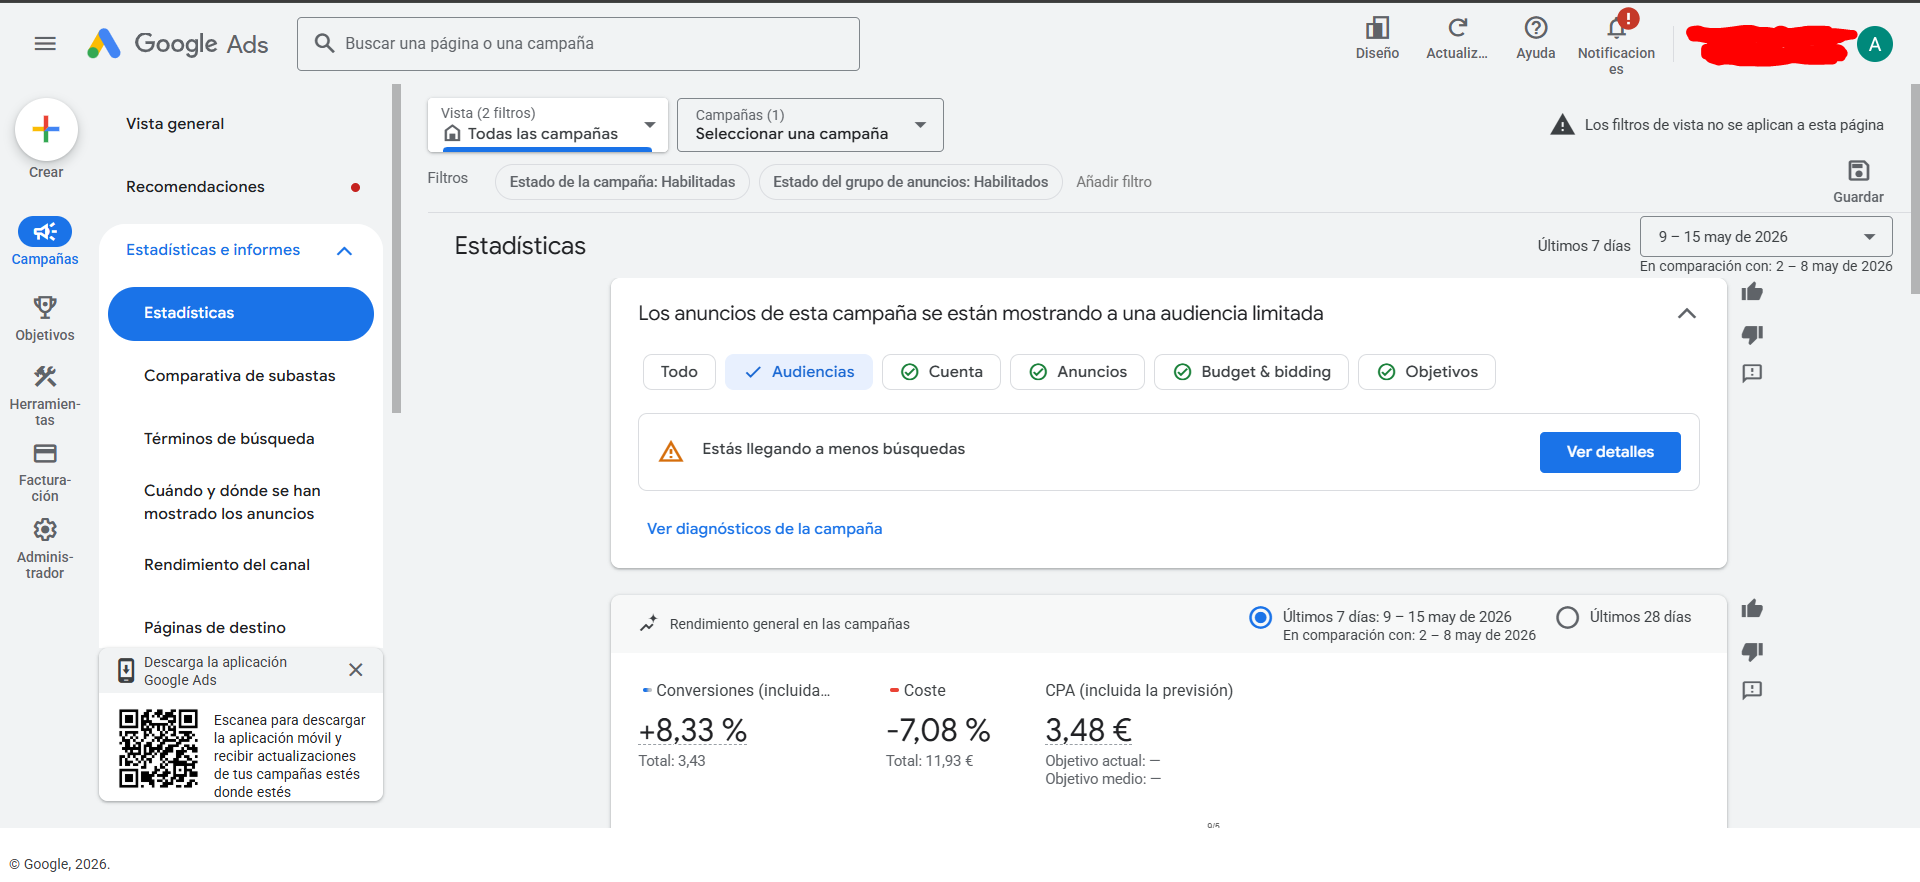Click Coste -7,08 % metric
The width and height of the screenshot is (1920, 882).
938,731
